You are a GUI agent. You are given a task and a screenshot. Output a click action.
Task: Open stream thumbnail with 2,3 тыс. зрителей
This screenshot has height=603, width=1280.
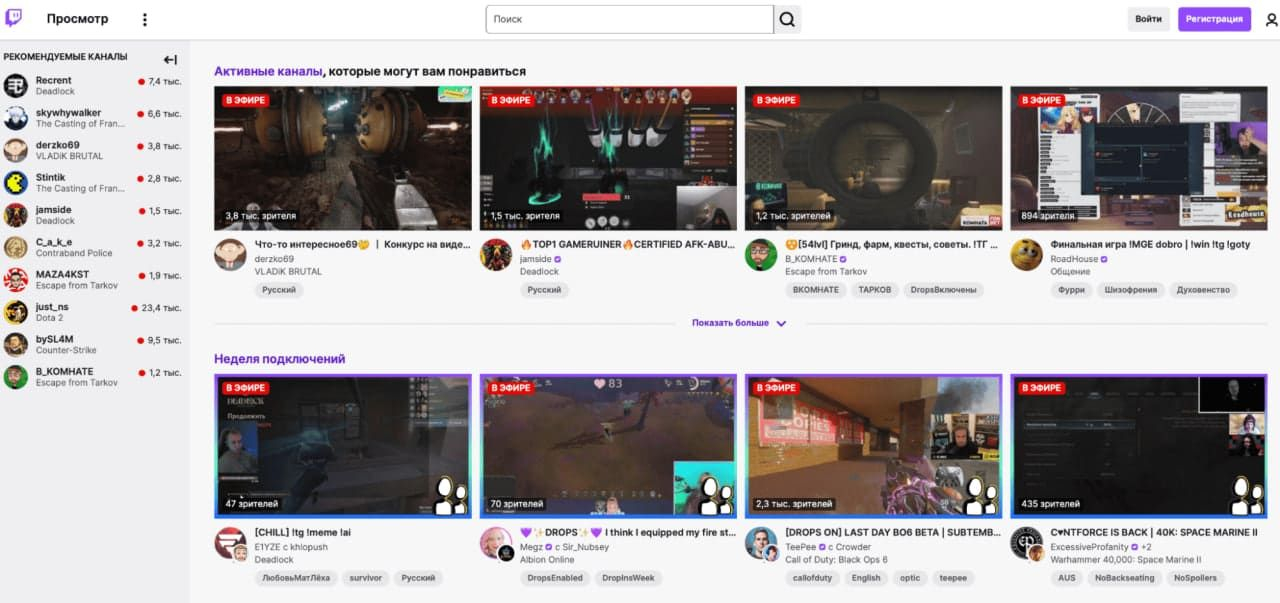pyautogui.click(x=873, y=446)
